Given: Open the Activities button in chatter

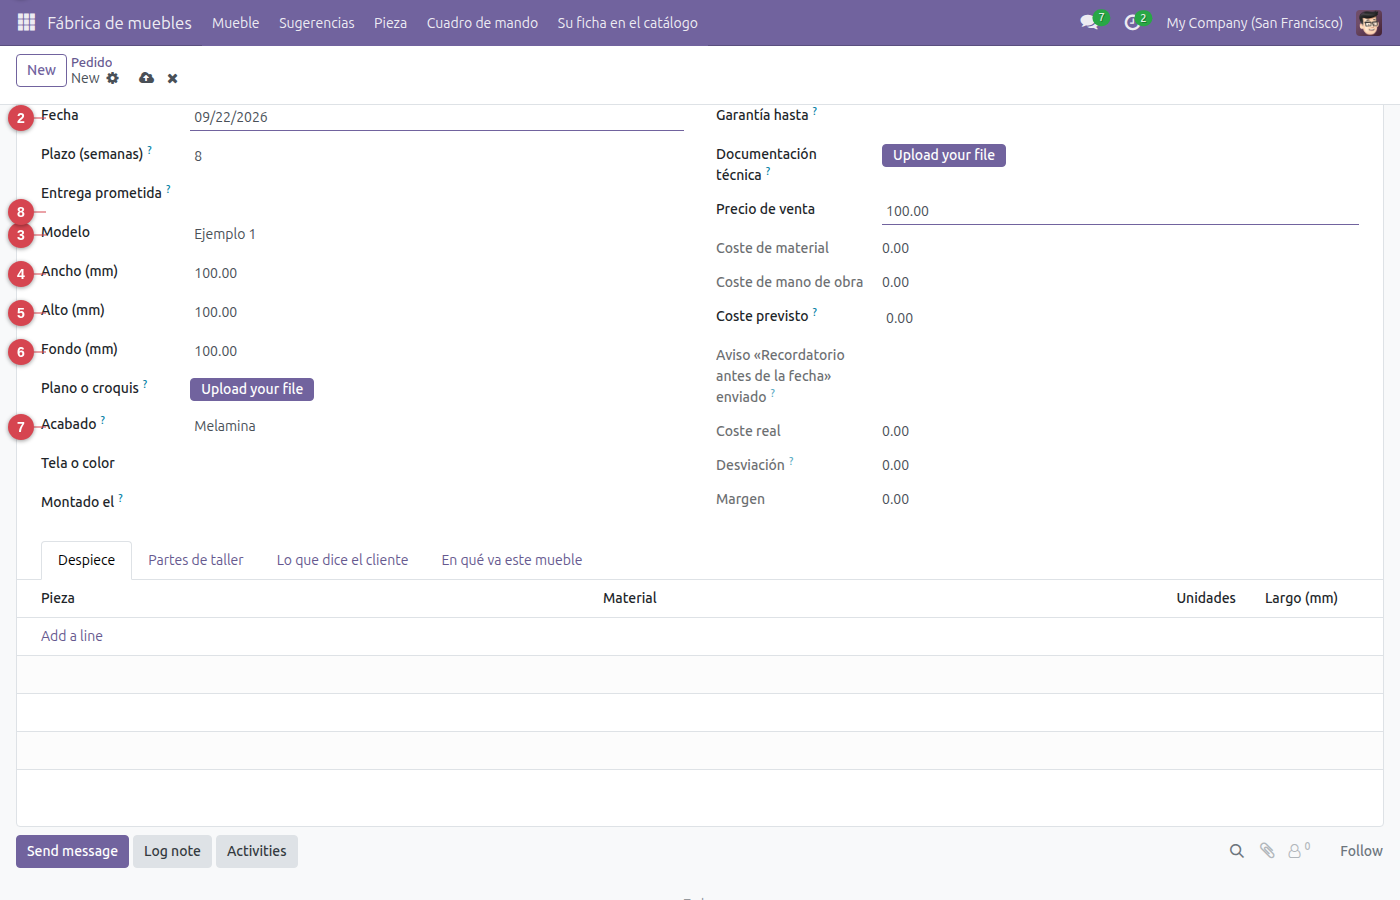Looking at the screenshot, I should [257, 851].
